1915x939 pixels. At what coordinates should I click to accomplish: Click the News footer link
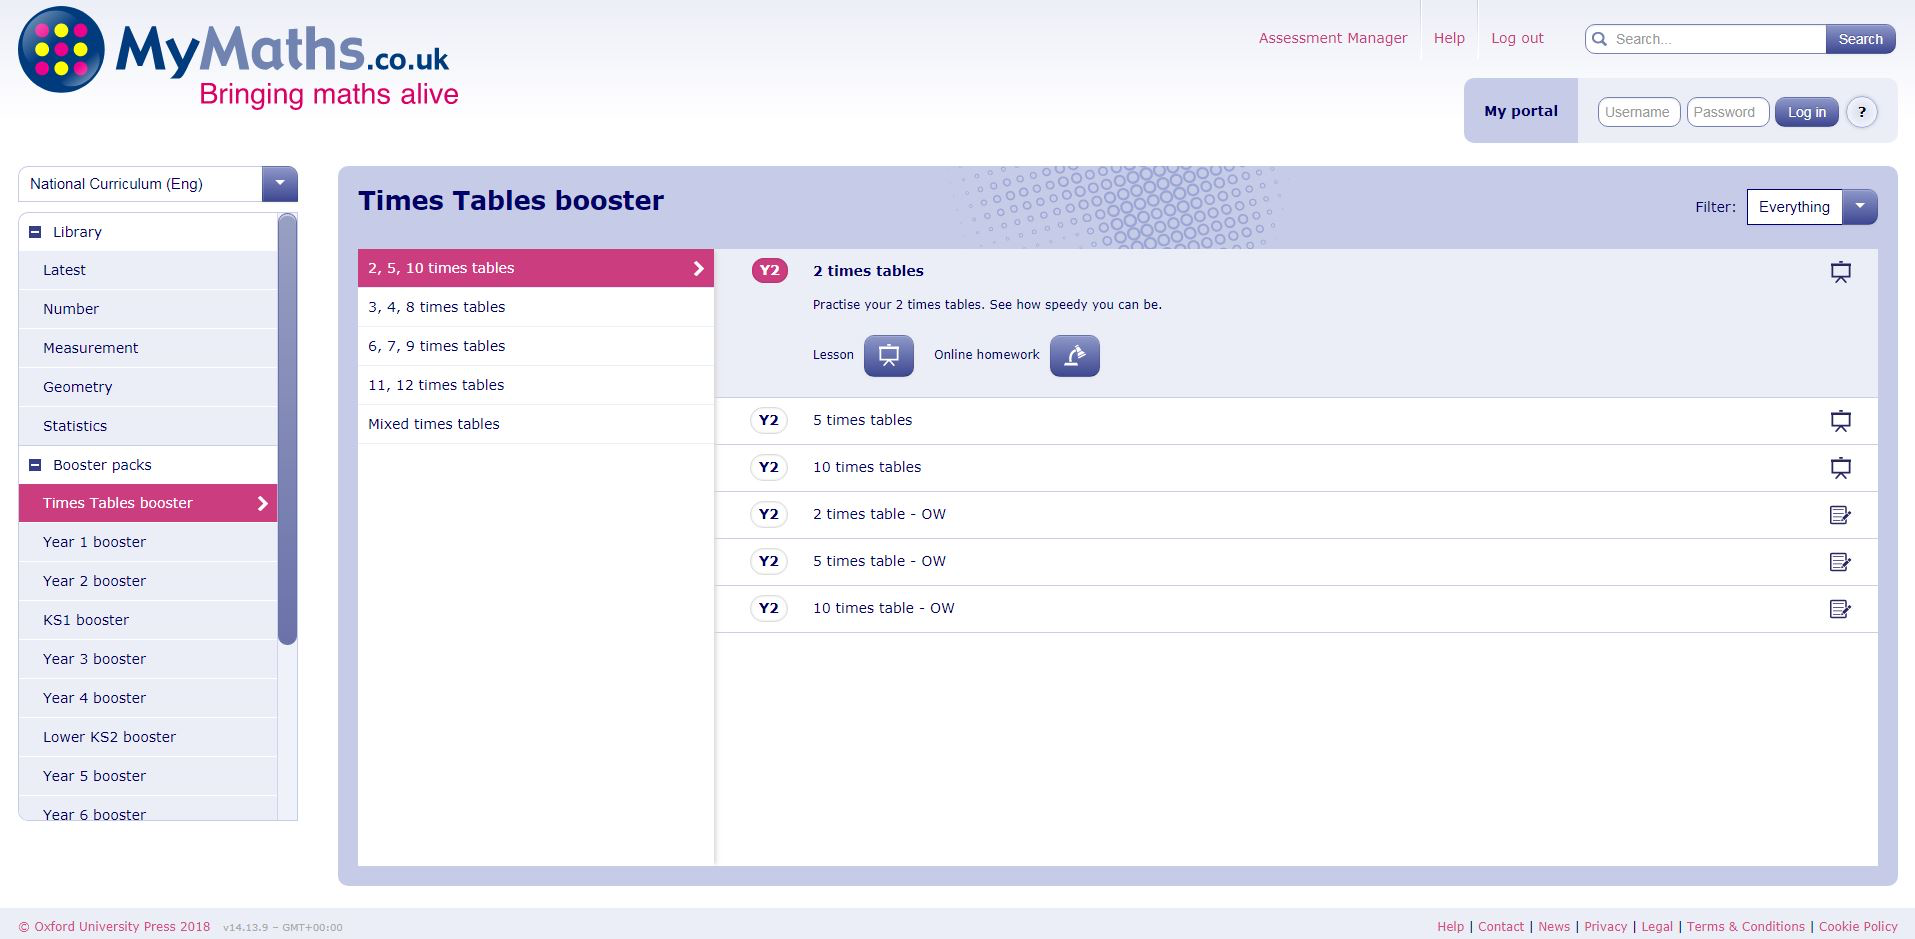[x=1554, y=927]
